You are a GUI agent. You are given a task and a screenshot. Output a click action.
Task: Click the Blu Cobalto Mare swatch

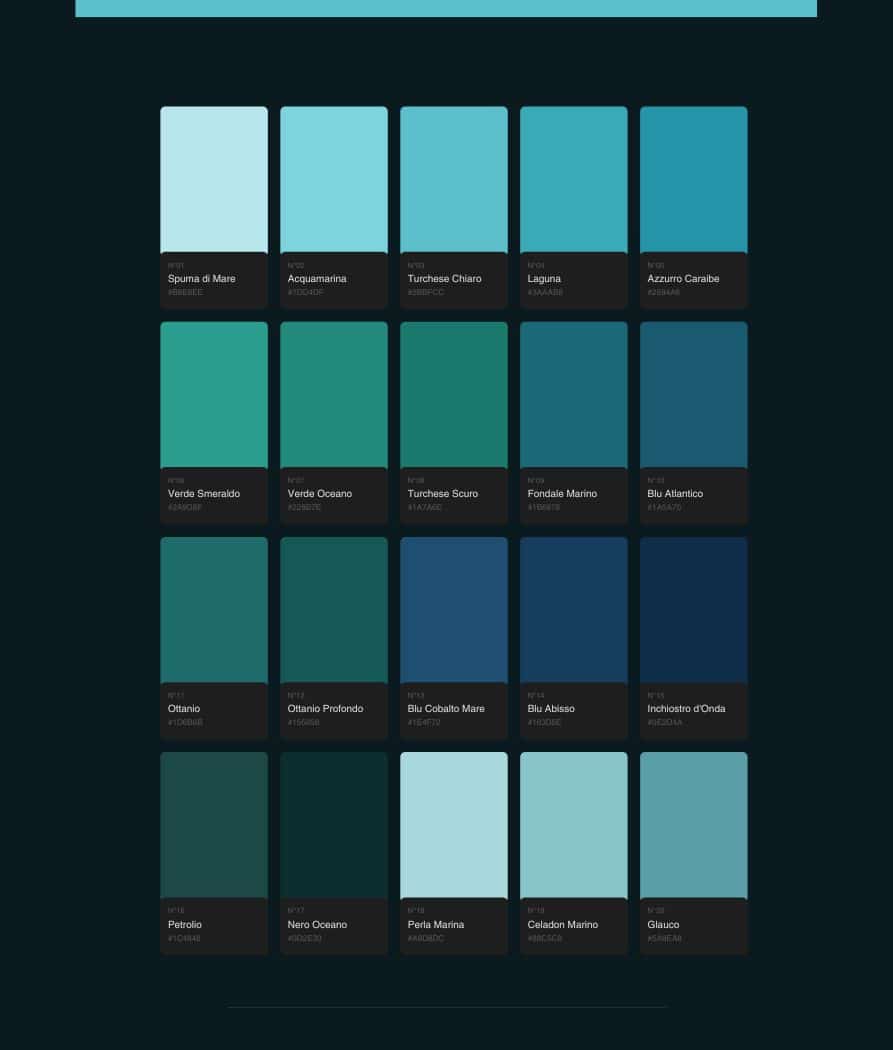pyautogui.click(x=454, y=610)
